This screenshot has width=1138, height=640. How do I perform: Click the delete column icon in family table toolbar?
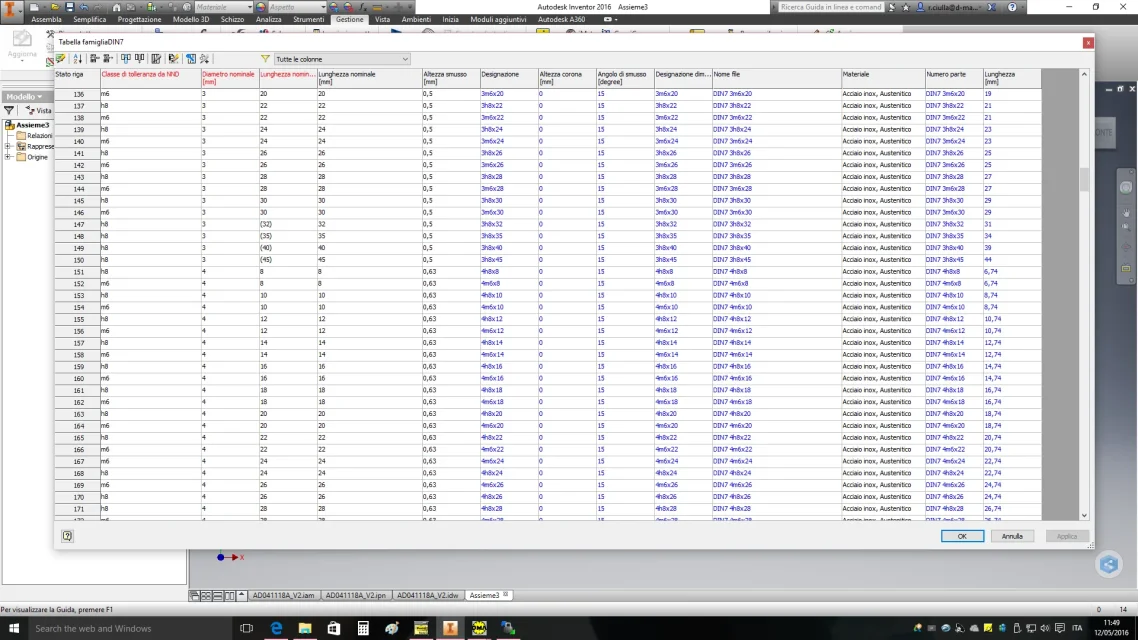point(139,59)
